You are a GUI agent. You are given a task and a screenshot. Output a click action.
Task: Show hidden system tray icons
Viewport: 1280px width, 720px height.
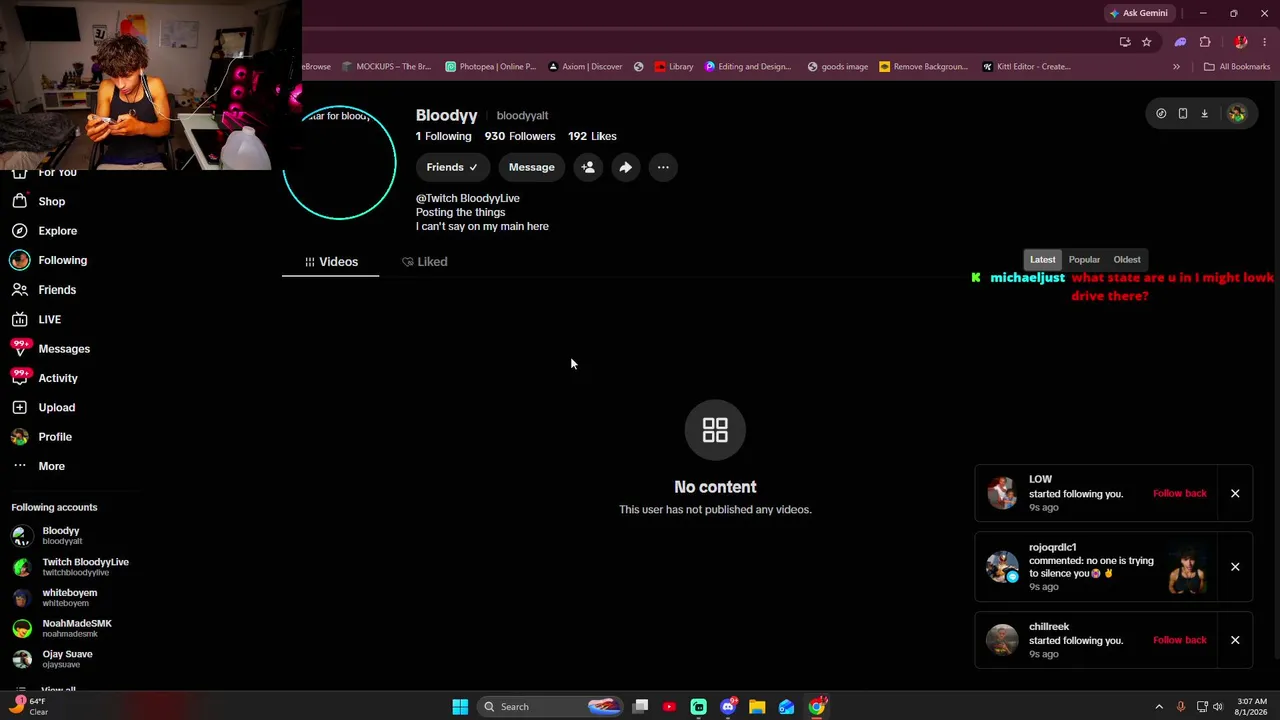point(1159,707)
